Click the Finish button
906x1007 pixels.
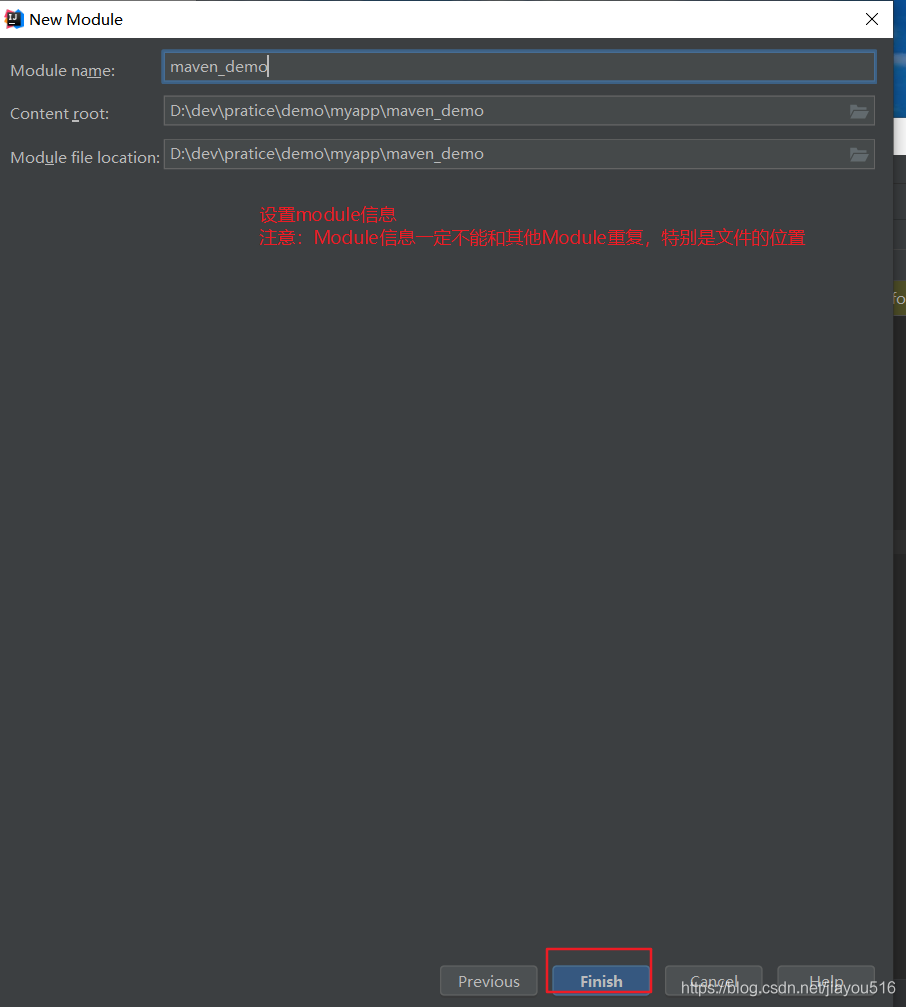click(x=601, y=981)
